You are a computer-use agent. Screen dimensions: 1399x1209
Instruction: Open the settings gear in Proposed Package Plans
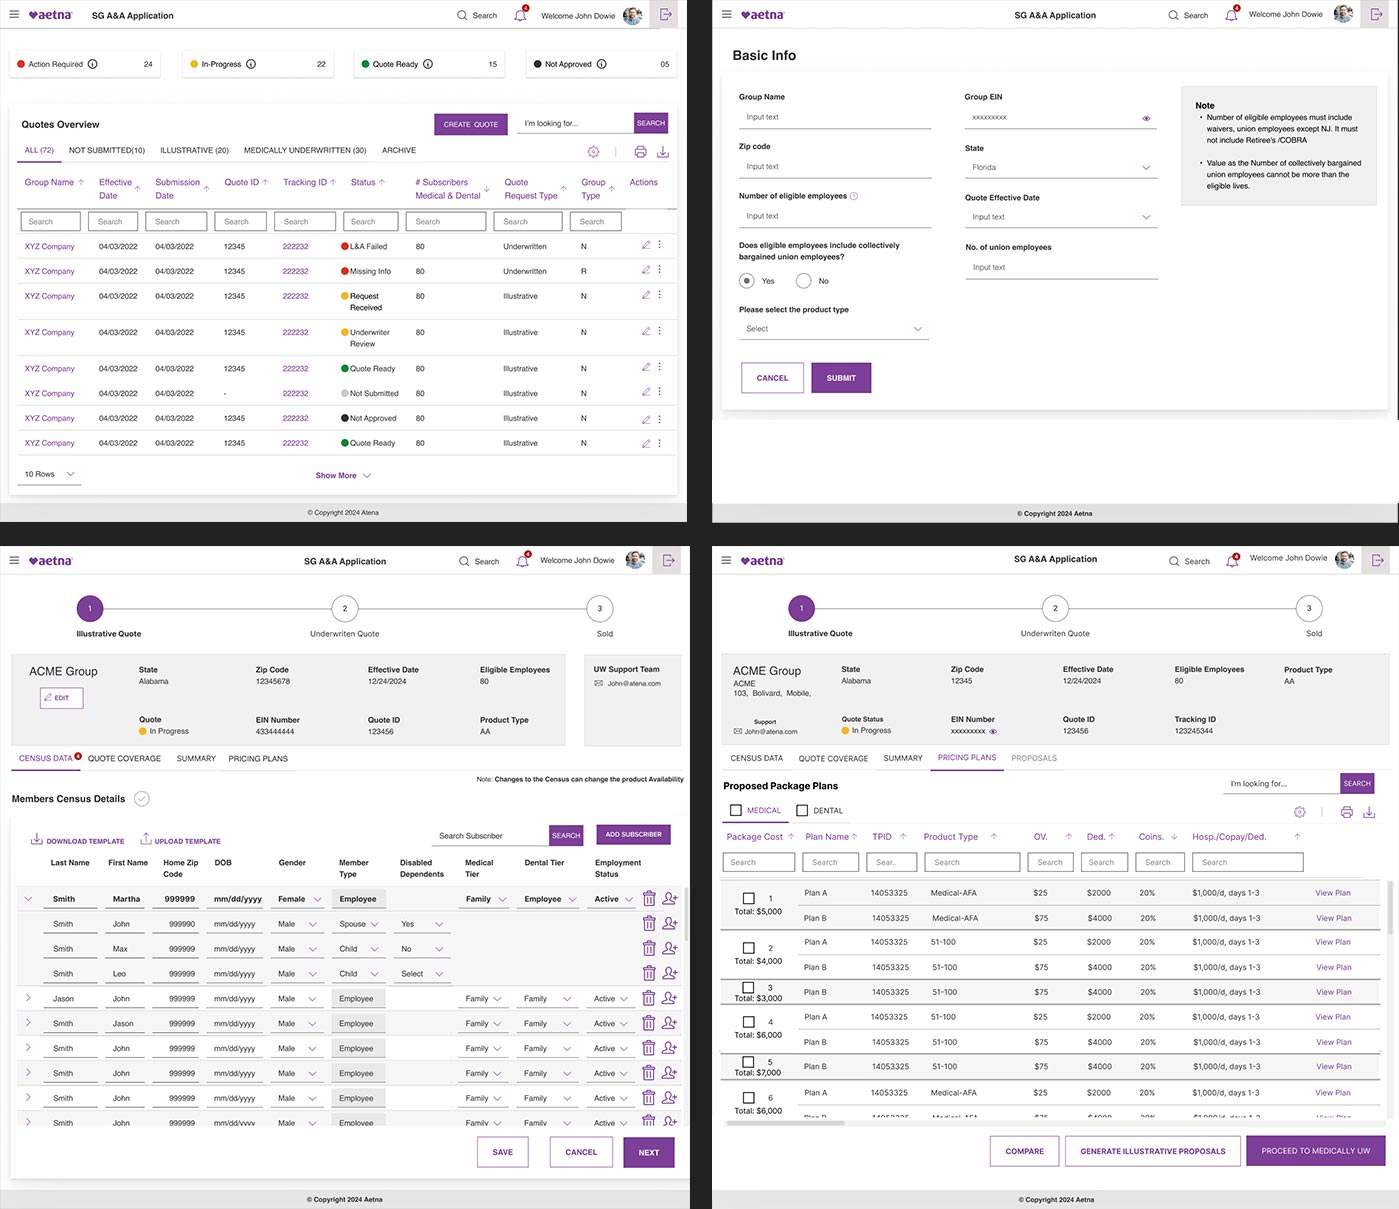(x=1299, y=812)
